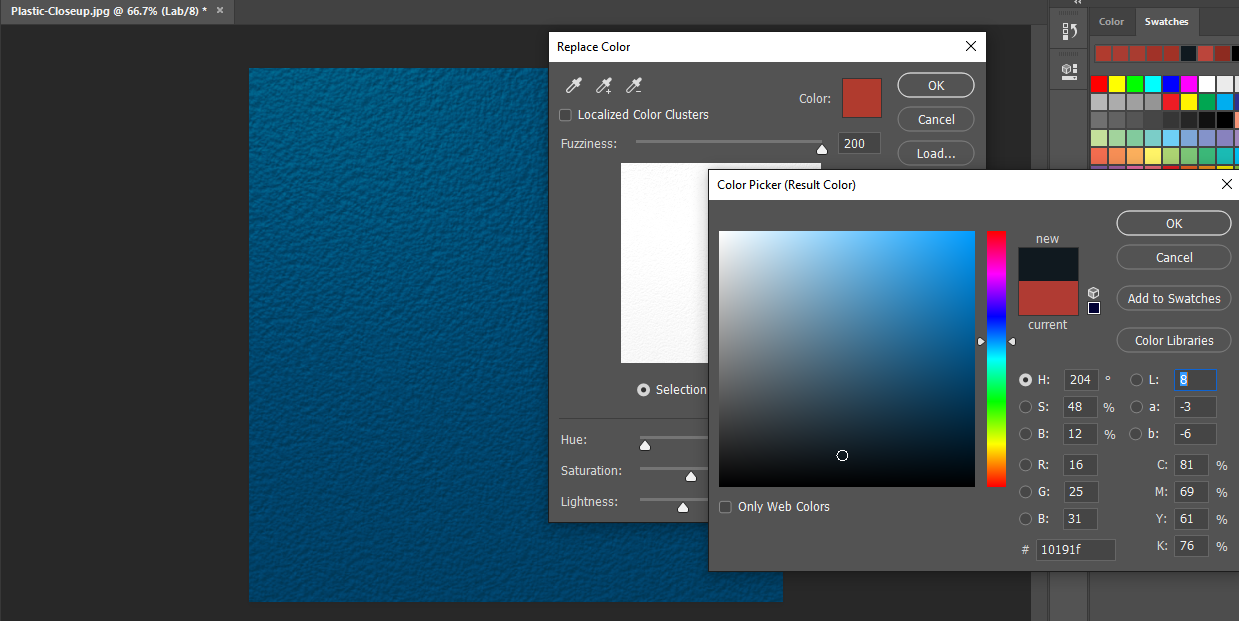The width and height of the screenshot is (1239, 621).
Task: Click the K black percent field
Action: click(1192, 546)
